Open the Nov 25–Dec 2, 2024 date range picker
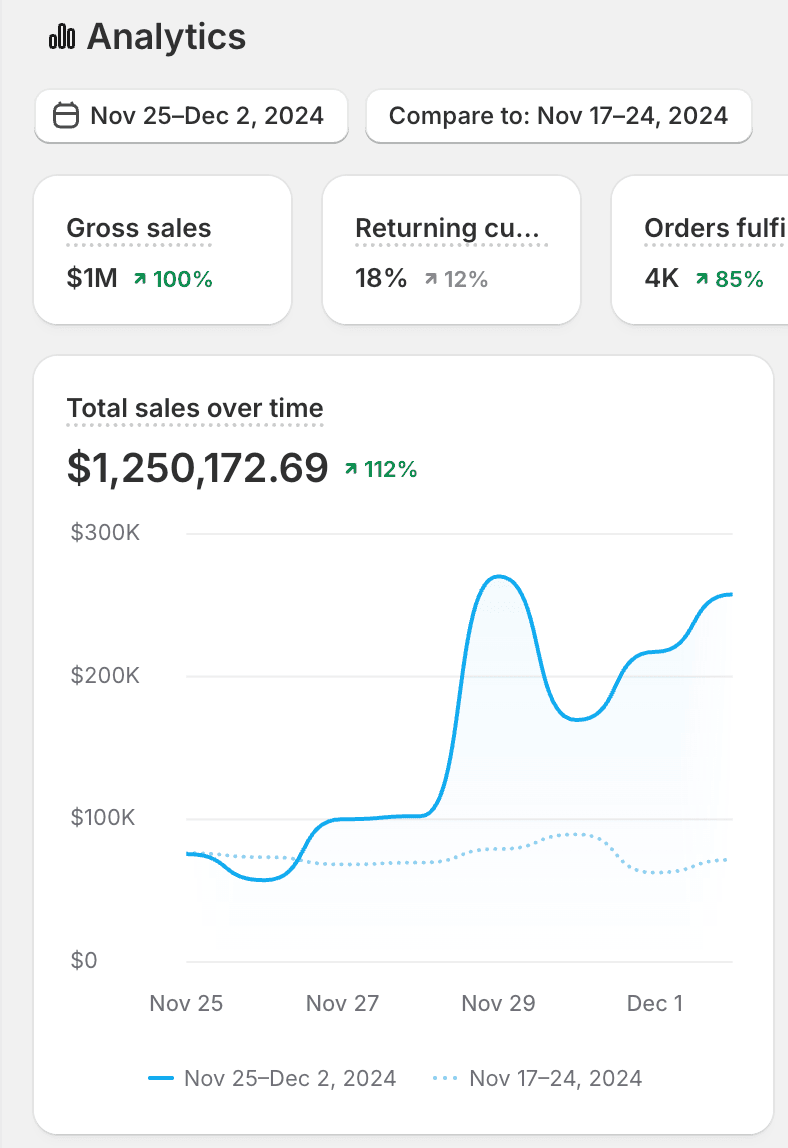This screenshot has width=788, height=1148. click(192, 116)
